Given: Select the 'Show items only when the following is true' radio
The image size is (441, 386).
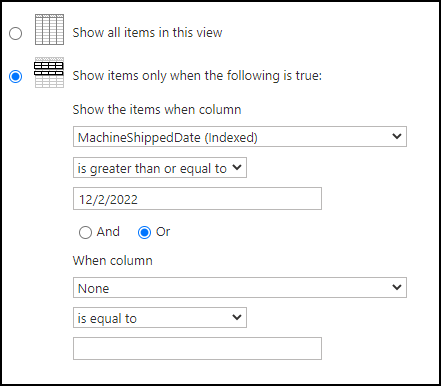Looking at the screenshot, I should click(15, 76).
